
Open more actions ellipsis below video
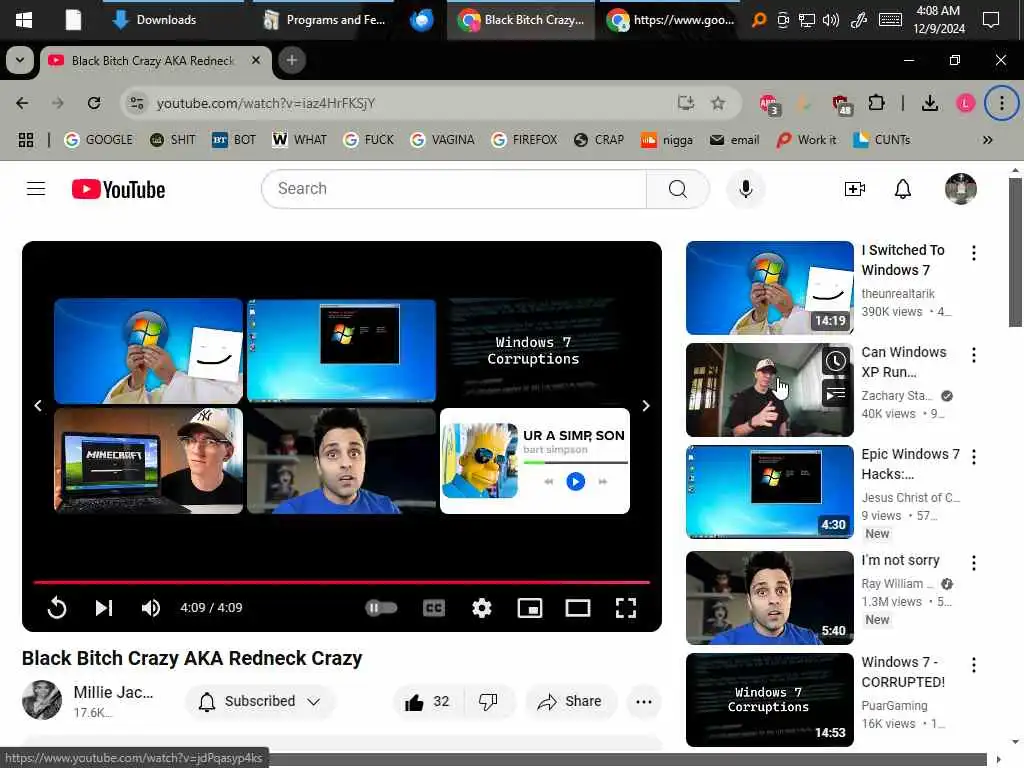(643, 702)
